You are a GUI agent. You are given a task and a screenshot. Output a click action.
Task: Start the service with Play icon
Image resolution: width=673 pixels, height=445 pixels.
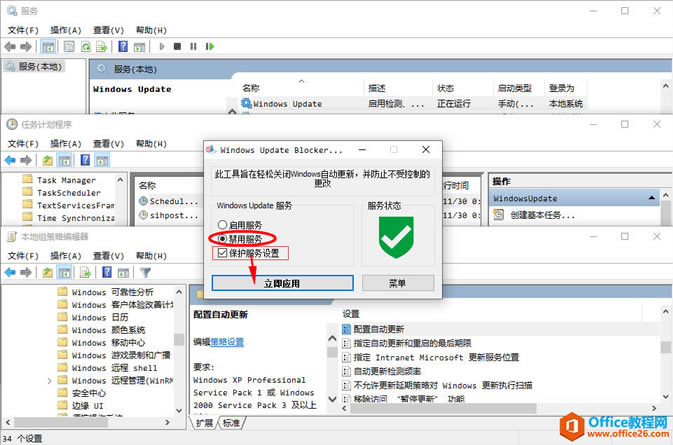(x=162, y=46)
